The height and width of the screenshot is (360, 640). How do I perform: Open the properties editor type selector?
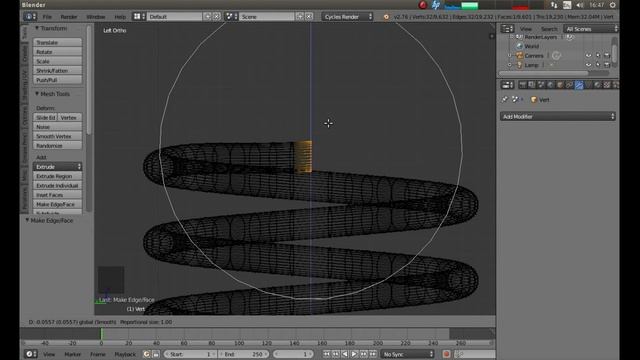coord(507,85)
